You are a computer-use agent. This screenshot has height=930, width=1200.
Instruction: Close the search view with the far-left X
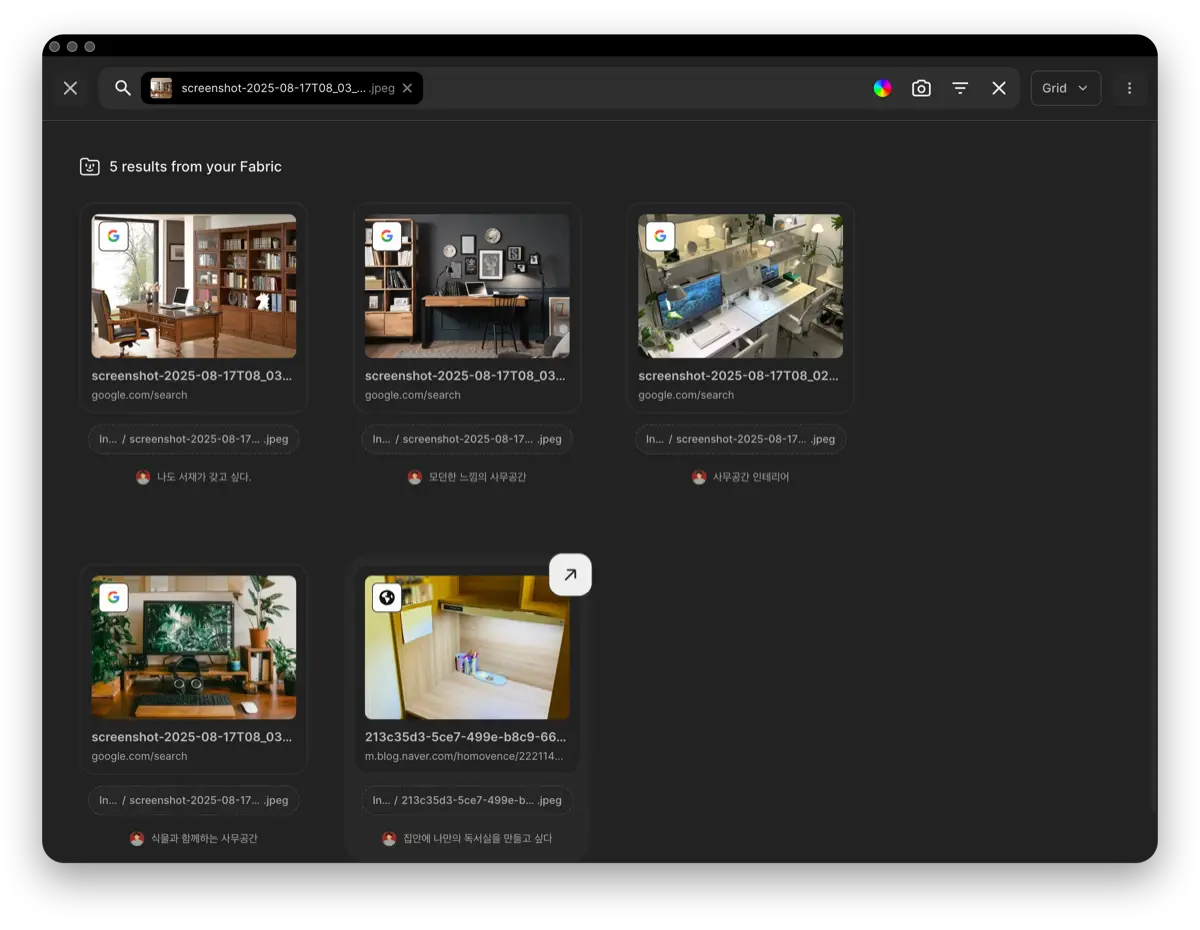(x=70, y=88)
